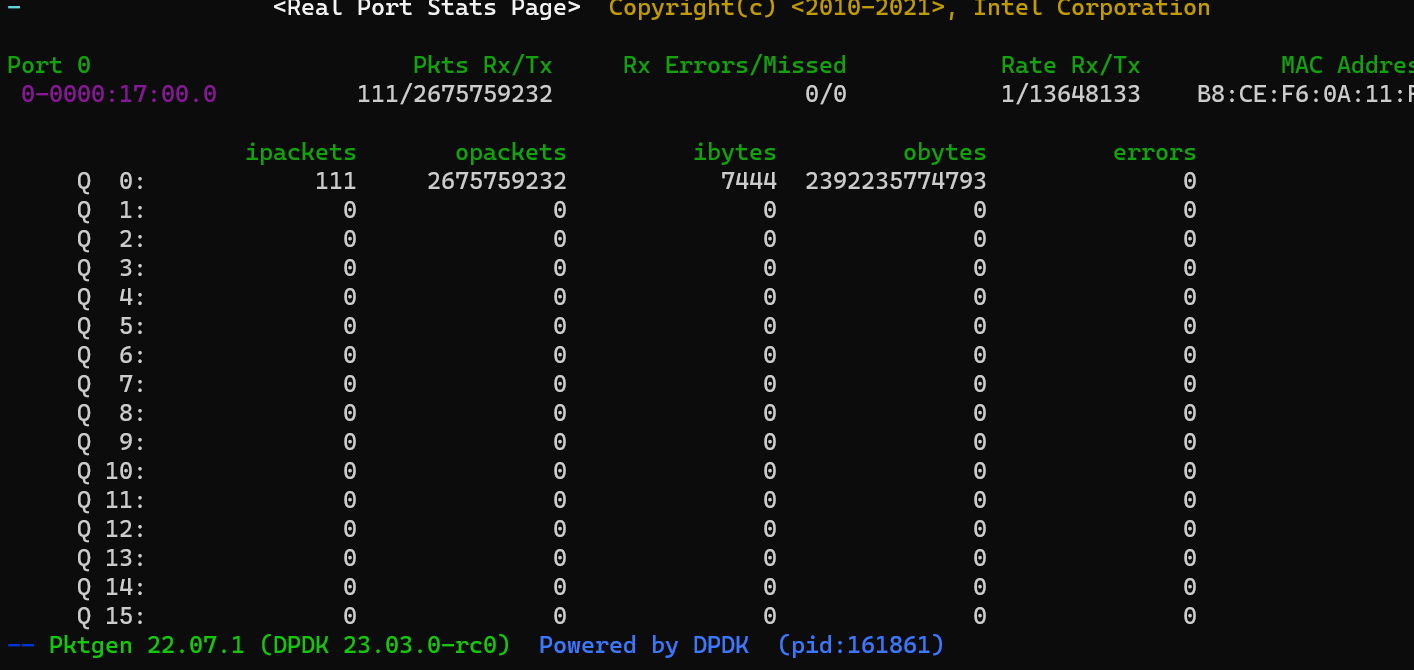This screenshot has height=670, width=1414.
Task: Click the Rx Errors/Missed column header
Action: pos(734,65)
